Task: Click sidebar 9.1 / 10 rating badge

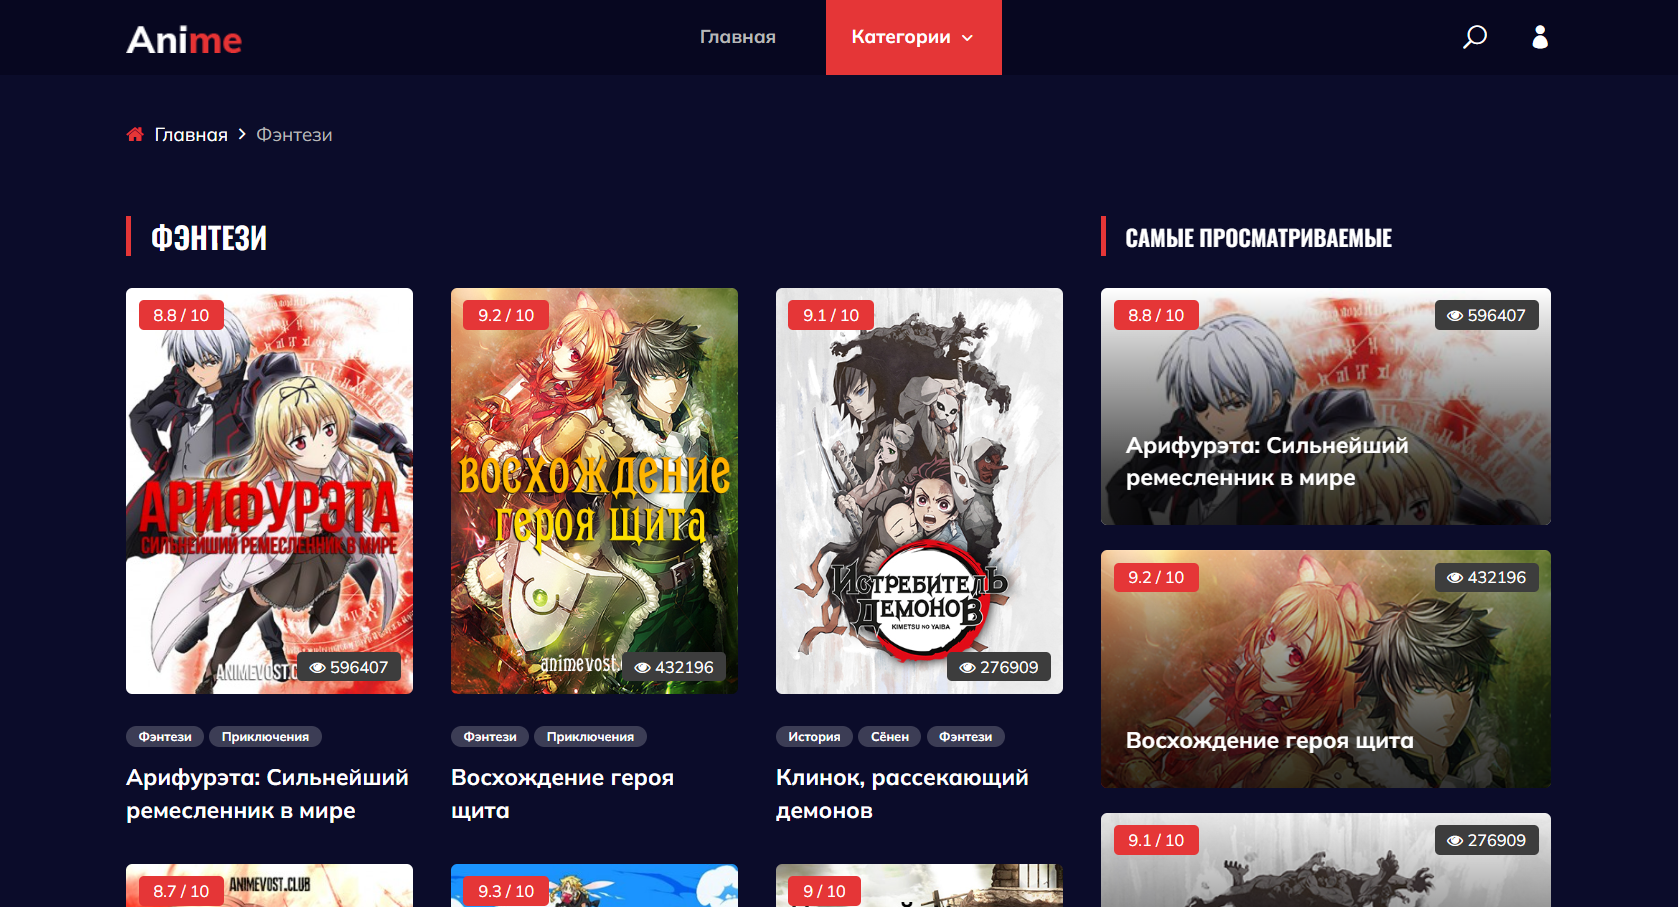Action: 1156,840
